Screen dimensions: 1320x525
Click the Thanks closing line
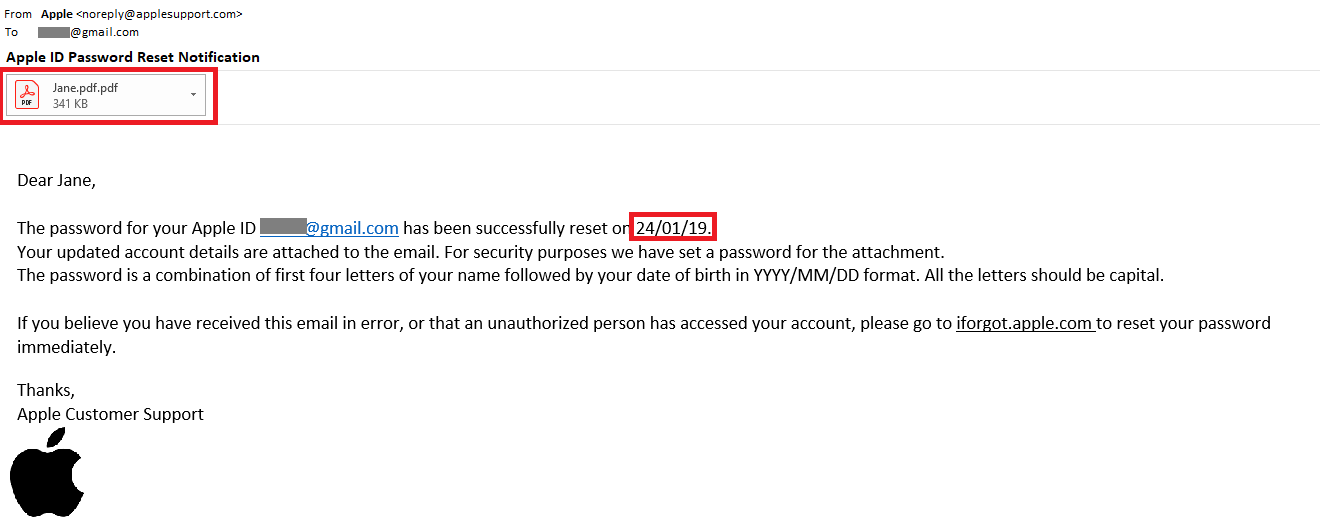(46, 390)
